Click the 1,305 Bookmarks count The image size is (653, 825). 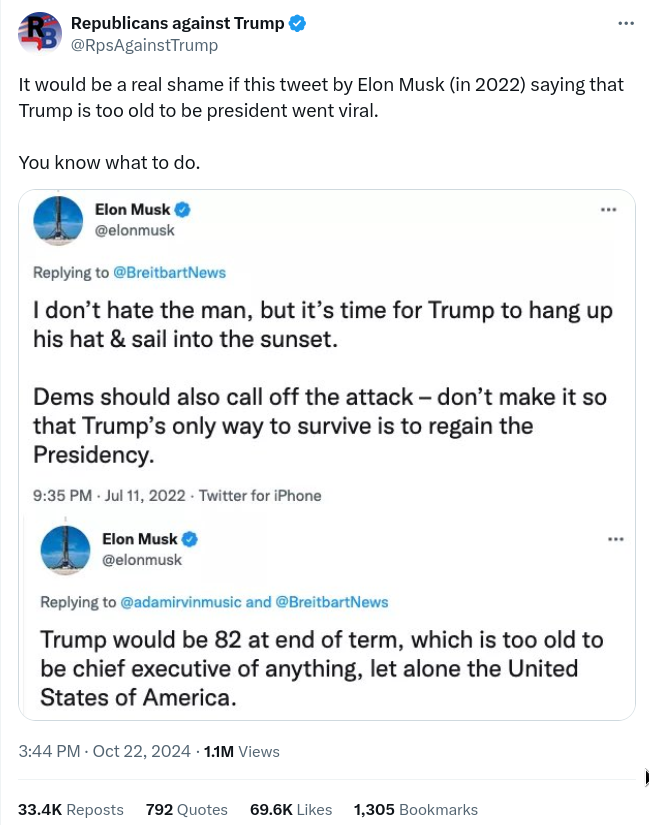pyautogui.click(x=415, y=809)
